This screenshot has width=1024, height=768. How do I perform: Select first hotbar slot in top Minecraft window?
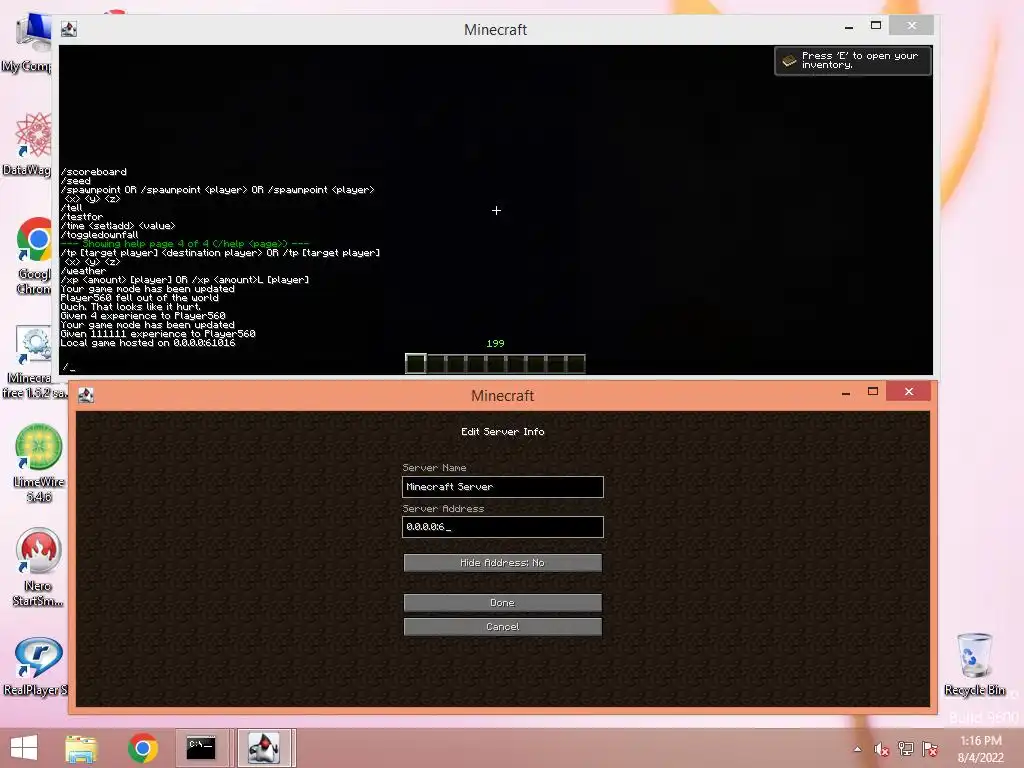[x=415, y=363]
